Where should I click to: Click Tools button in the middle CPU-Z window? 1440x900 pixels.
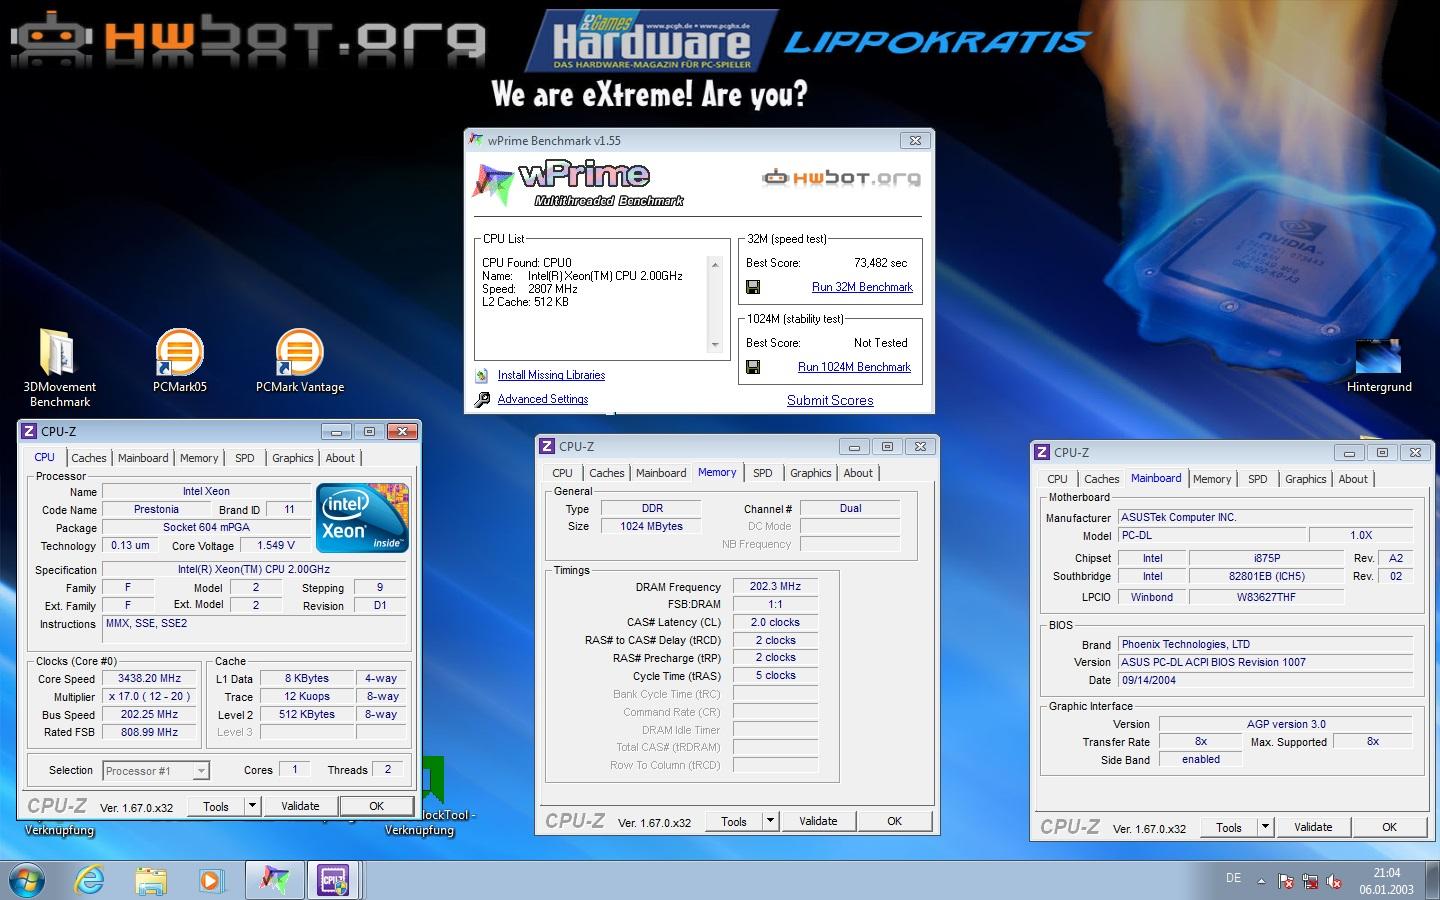(734, 821)
